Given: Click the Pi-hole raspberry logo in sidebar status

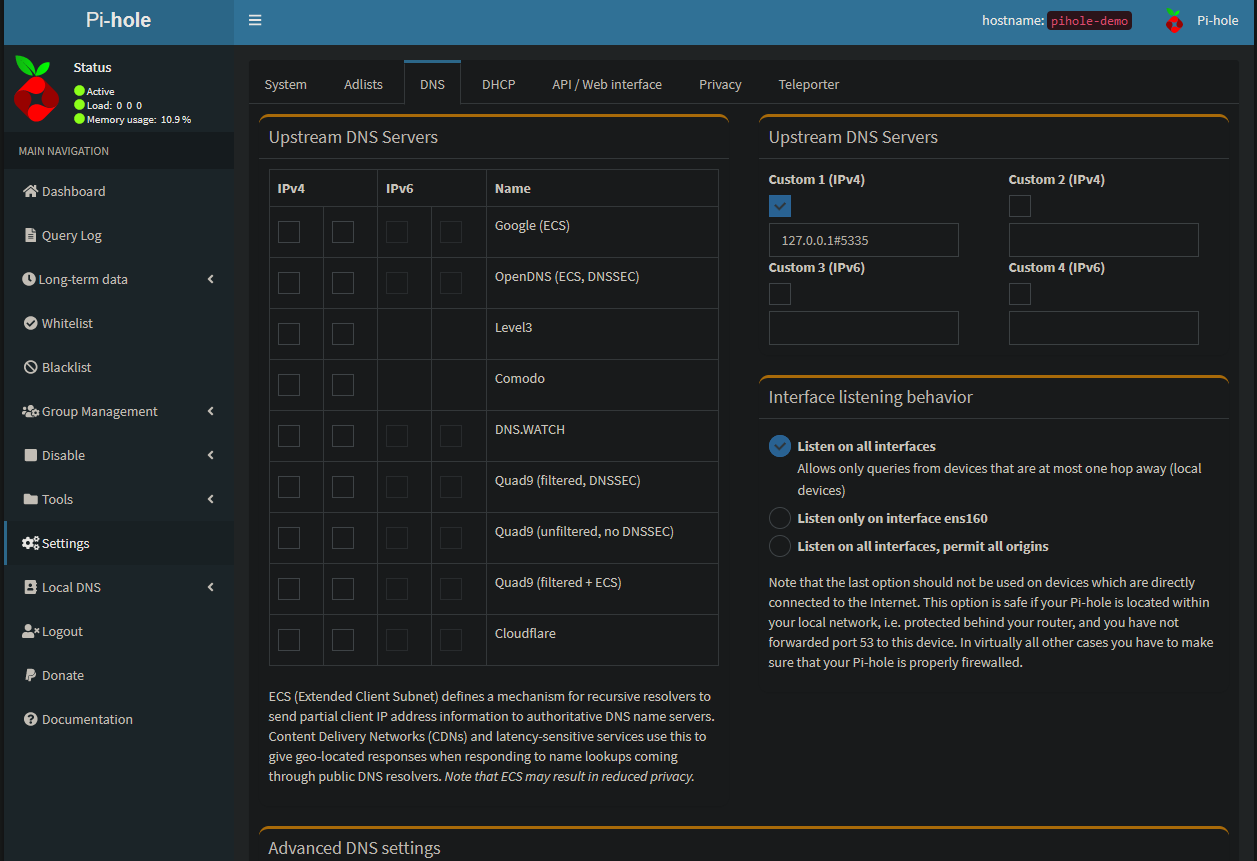Looking at the screenshot, I should [37, 88].
